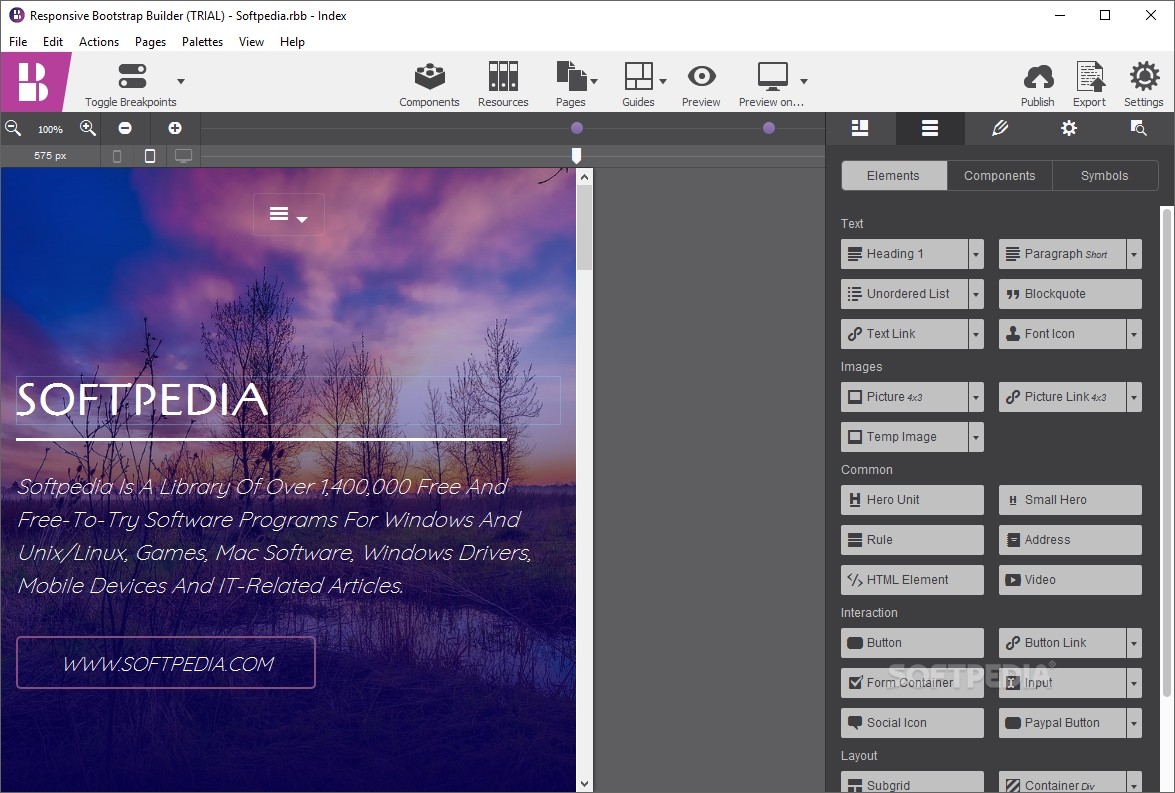Switch to the layout panel icon
This screenshot has height=793, width=1175.
pyautogui.click(x=860, y=128)
